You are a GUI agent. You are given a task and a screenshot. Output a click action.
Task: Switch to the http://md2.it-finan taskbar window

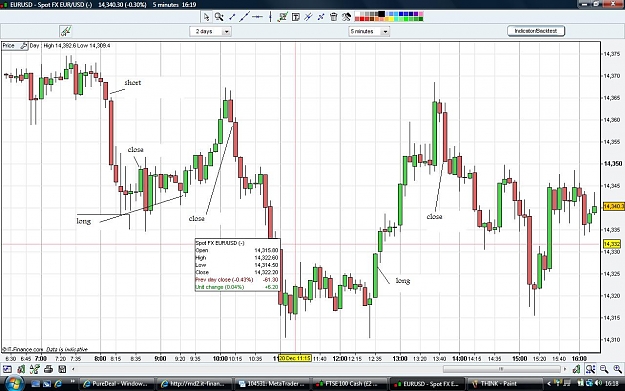pos(193,384)
